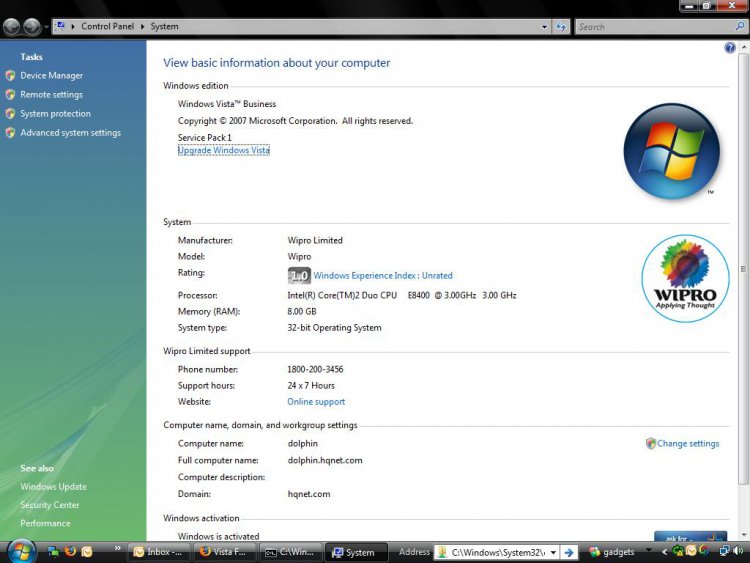This screenshot has width=750, height=563.
Task: Click the memory value '8.00 GB'
Action: click(x=302, y=311)
